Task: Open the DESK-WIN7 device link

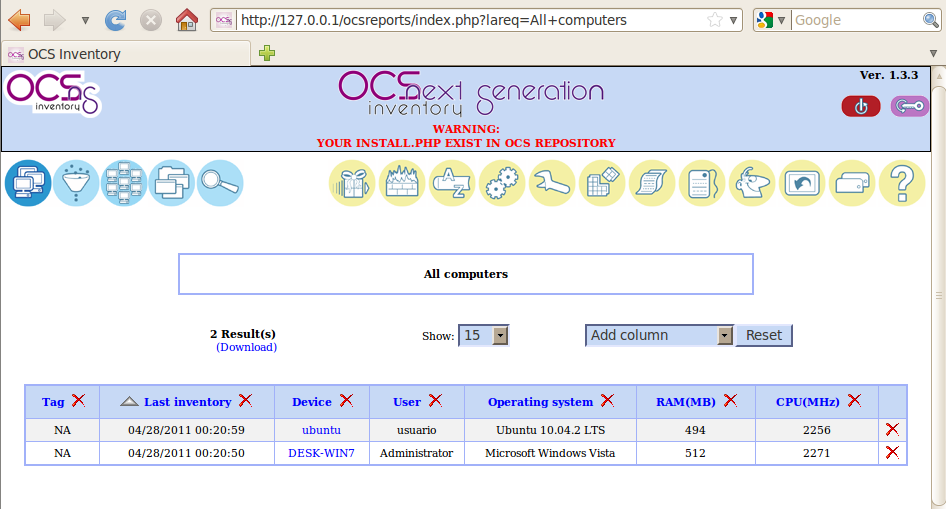Action: click(322, 453)
